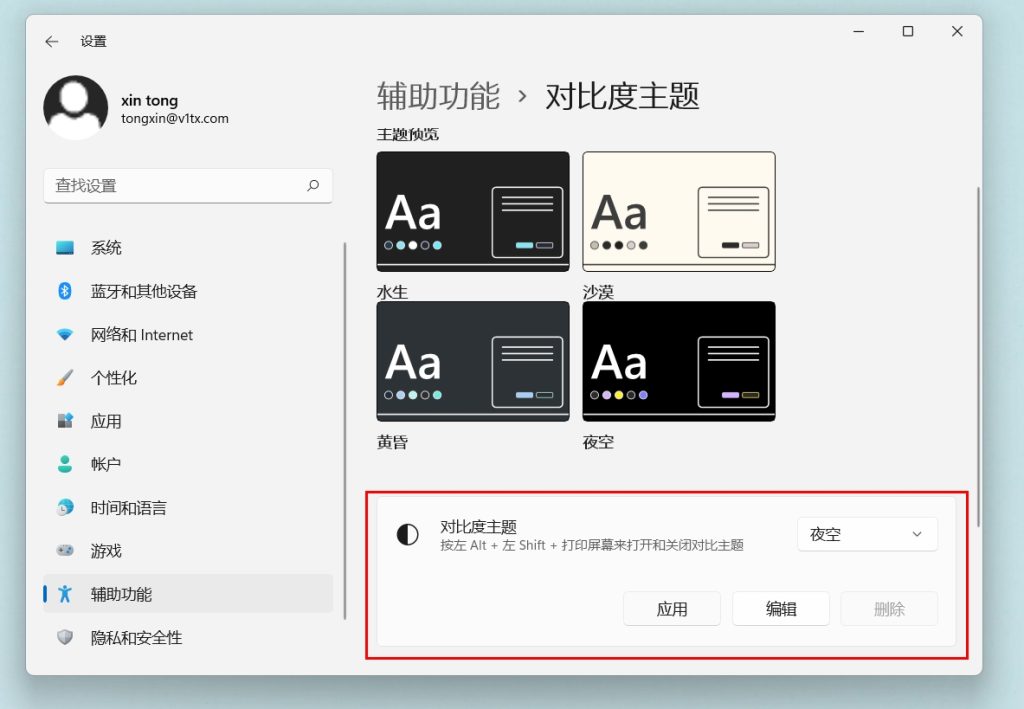This screenshot has width=1024, height=709.
Task: Click the 辅助功能 accessibility figure icon
Action: coord(65,594)
